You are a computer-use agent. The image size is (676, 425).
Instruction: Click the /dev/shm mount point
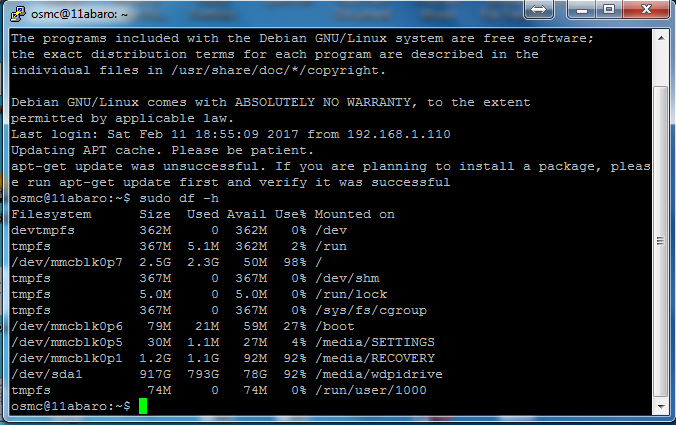coord(347,278)
